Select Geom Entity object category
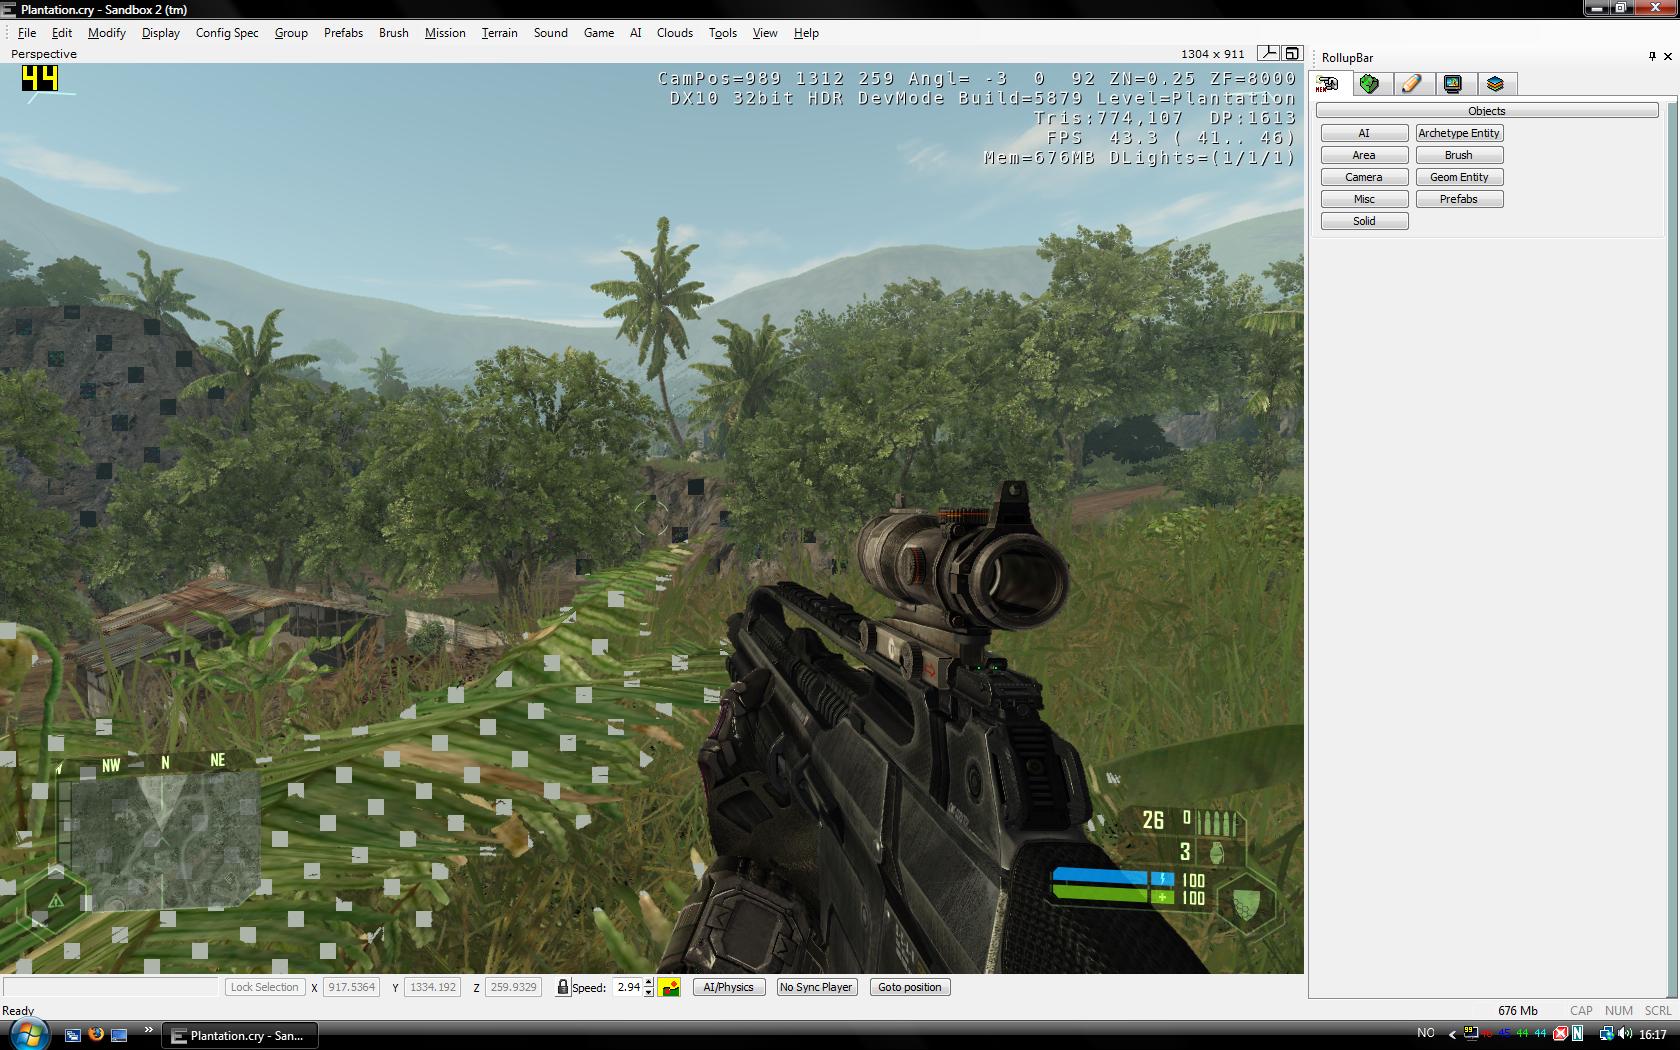This screenshot has width=1680, height=1050. click(1459, 177)
